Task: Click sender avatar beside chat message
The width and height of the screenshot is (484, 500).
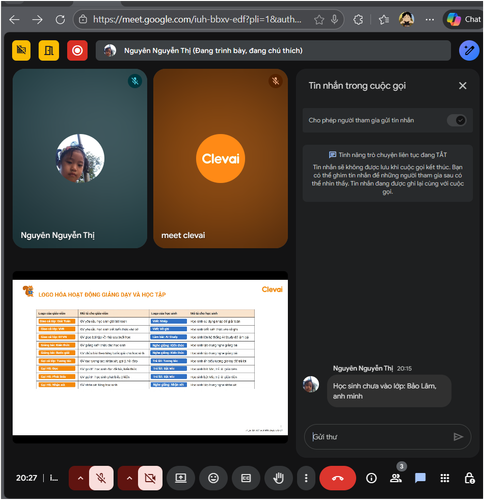Action: (x=311, y=384)
